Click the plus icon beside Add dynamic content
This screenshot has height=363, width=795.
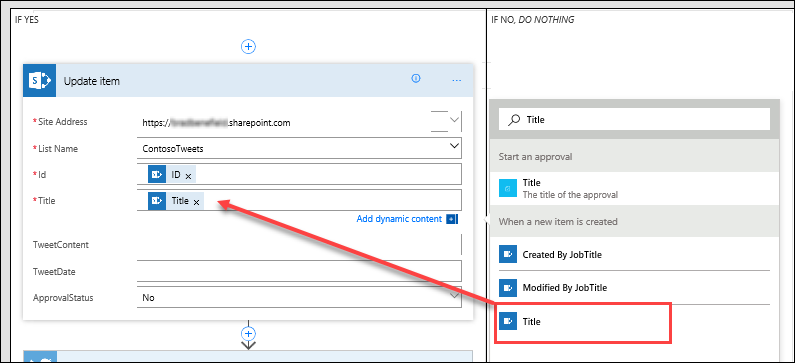pyautogui.click(x=452, y=219)
